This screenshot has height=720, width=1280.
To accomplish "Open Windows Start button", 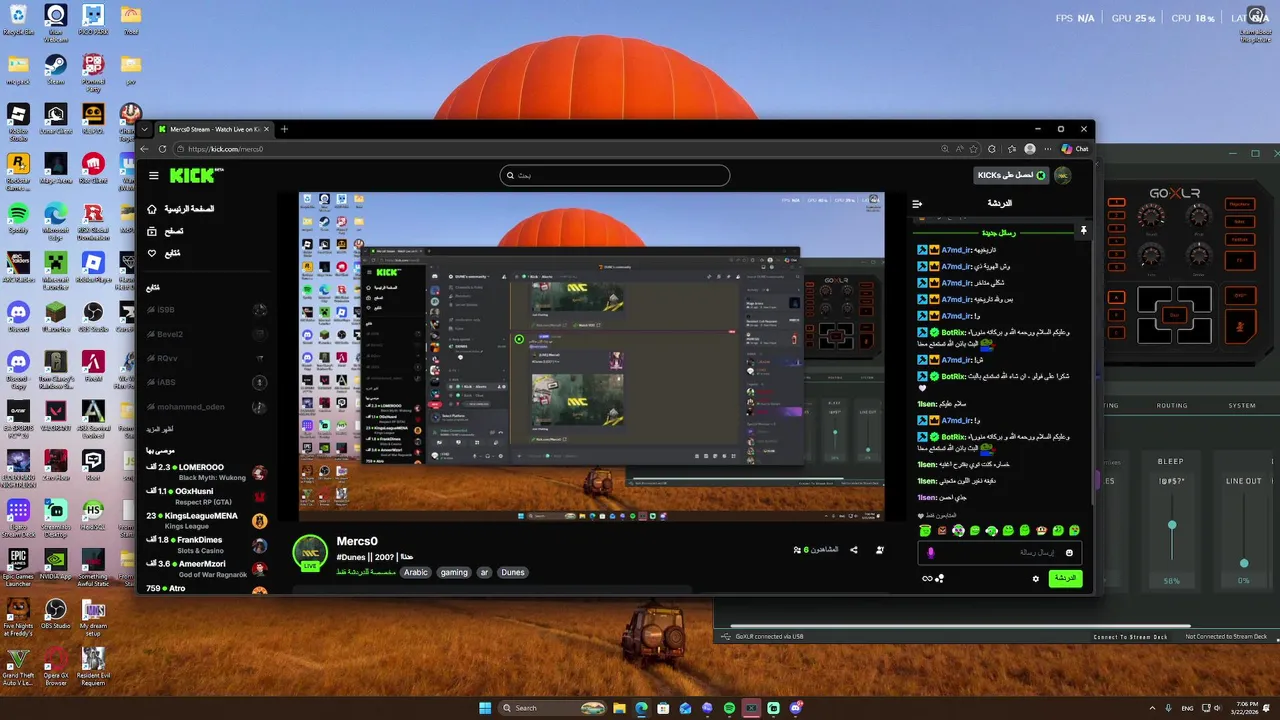I will click(485, 708).
